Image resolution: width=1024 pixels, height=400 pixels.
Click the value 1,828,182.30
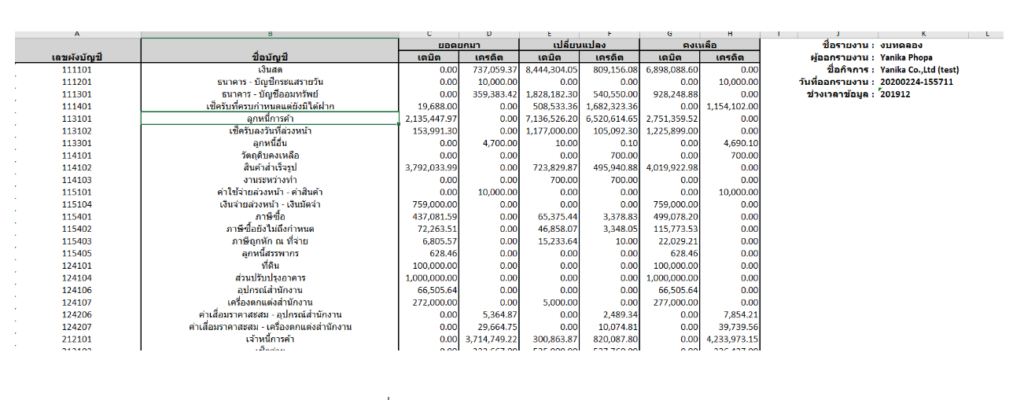[551, 94]
